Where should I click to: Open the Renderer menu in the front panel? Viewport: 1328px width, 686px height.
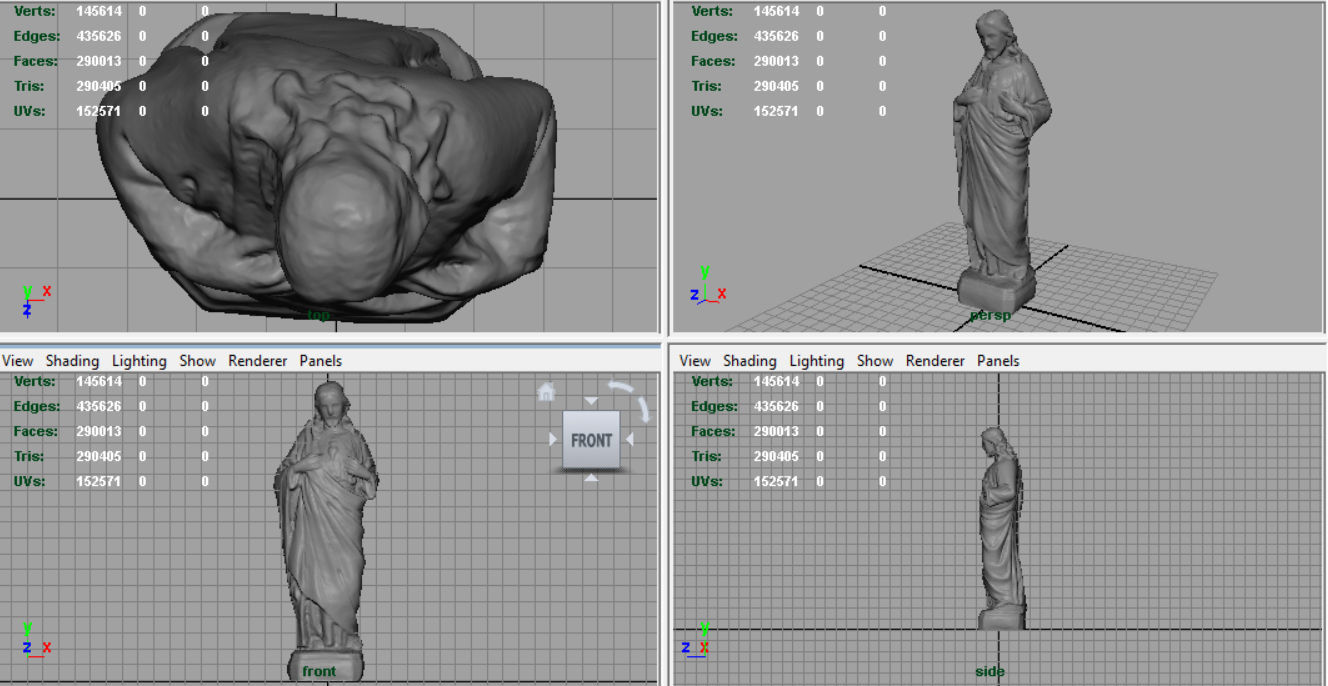(x=257, y=361)
